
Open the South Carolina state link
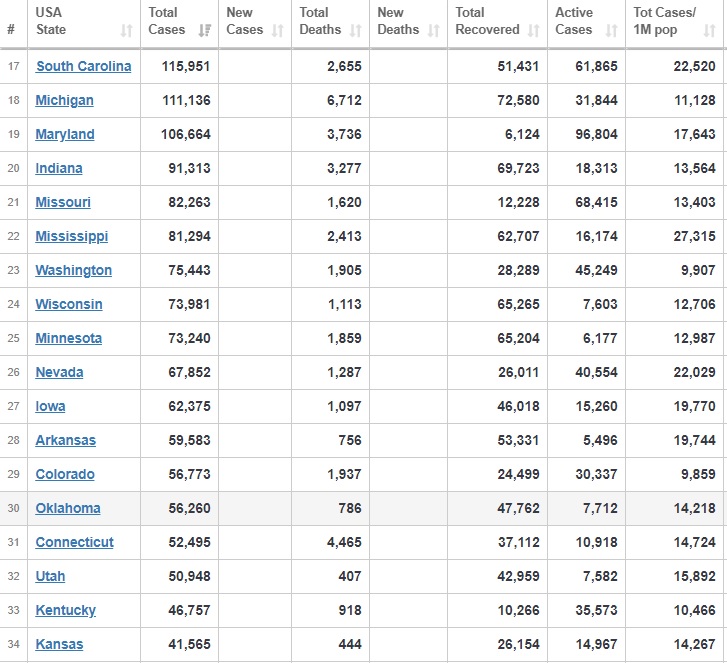83,67
